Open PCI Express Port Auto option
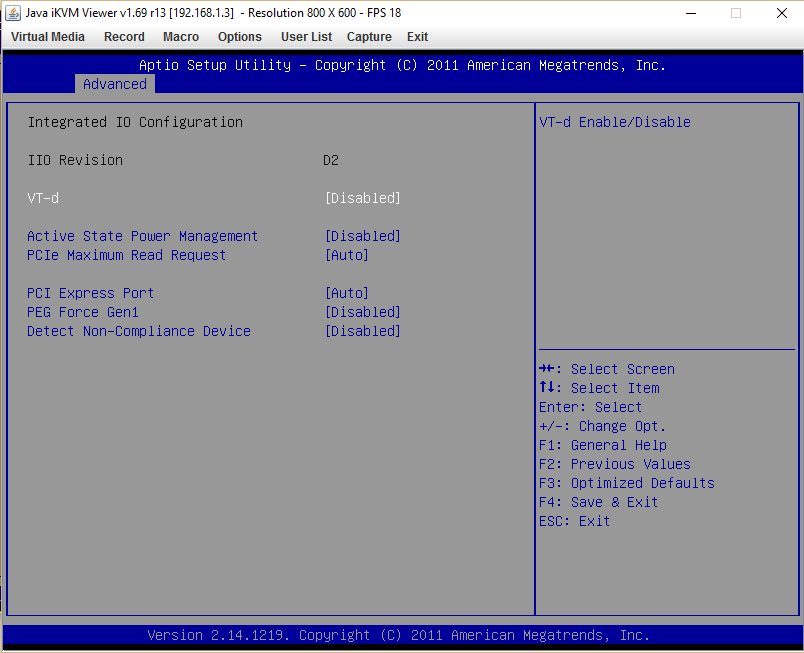Viewport: 804px width, 653px height. [347, 293]
